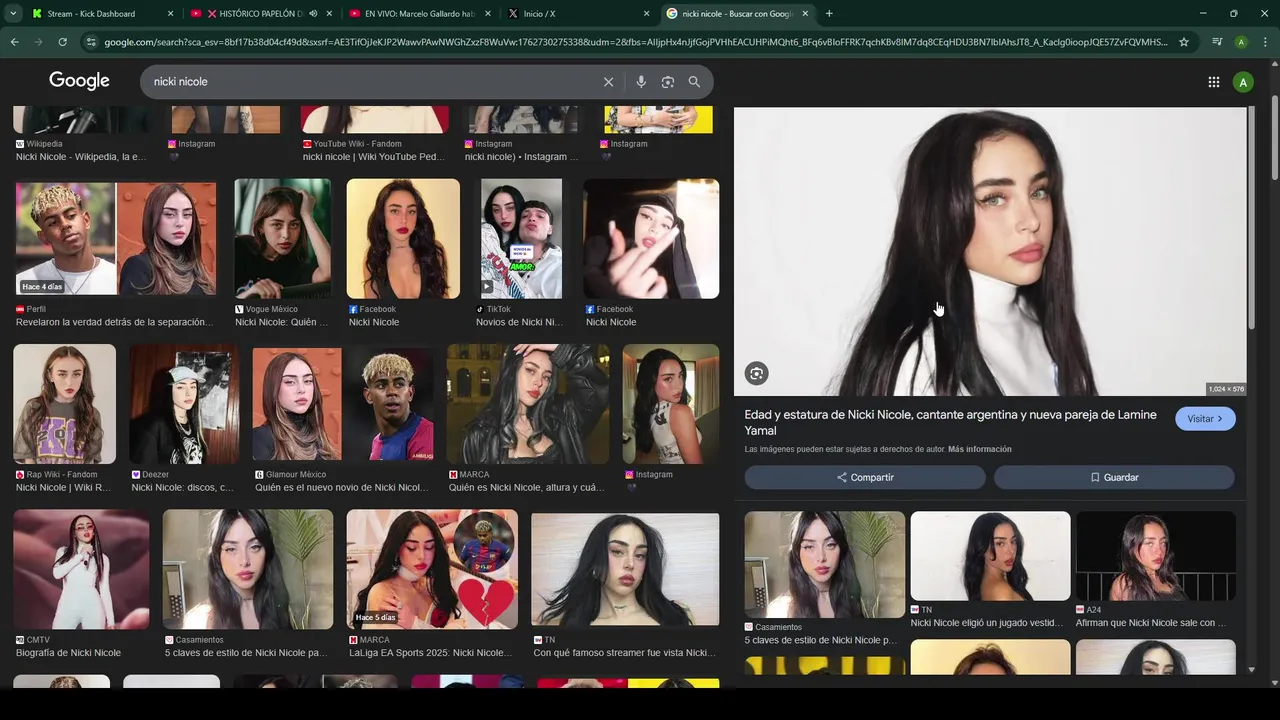
Task: Open the Perfil result with Hace 4 días badge
Action: [116, 239]
